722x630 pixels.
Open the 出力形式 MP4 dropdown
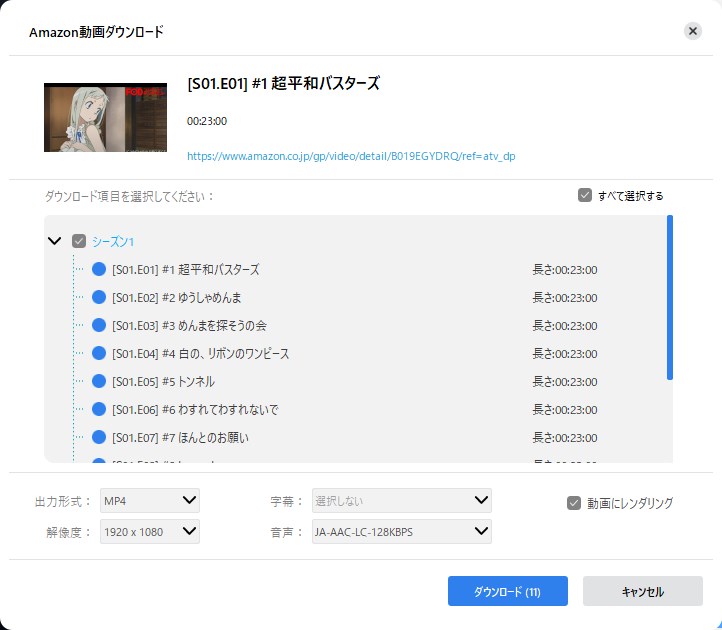(149, 500)
